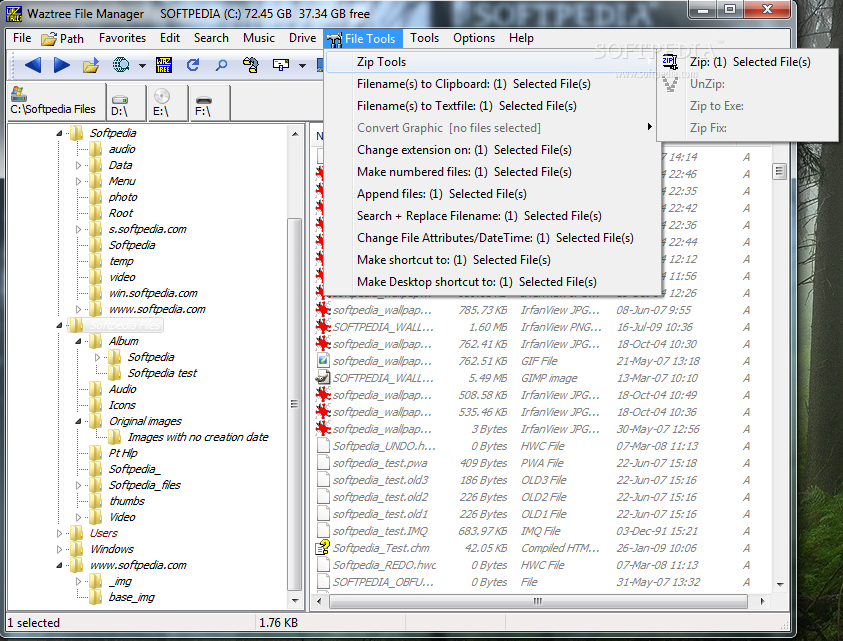
Task: Expand the Data folder node
Action: (78, 165)
